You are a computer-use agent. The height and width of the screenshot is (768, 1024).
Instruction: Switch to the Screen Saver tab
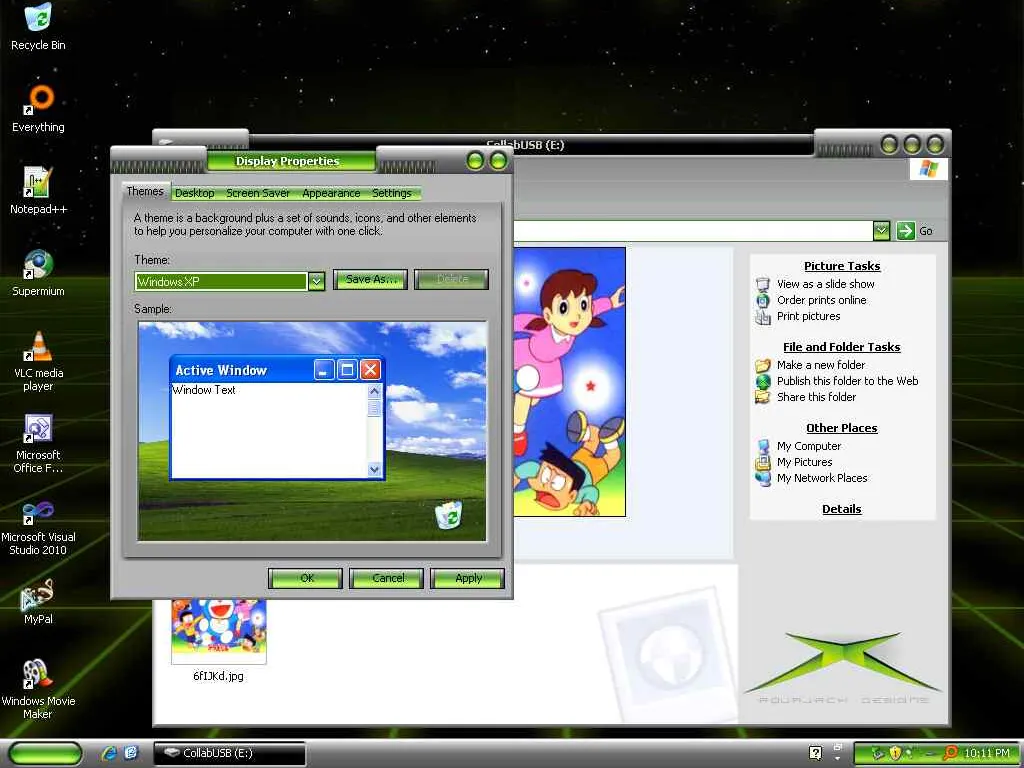pos(258,193)
